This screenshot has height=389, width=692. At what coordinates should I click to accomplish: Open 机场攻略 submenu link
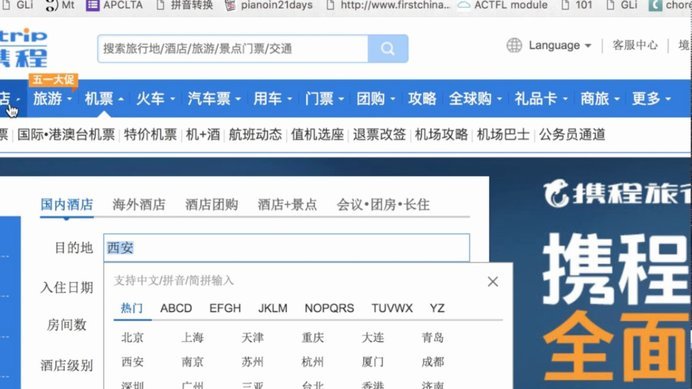[x=441, y=135]
